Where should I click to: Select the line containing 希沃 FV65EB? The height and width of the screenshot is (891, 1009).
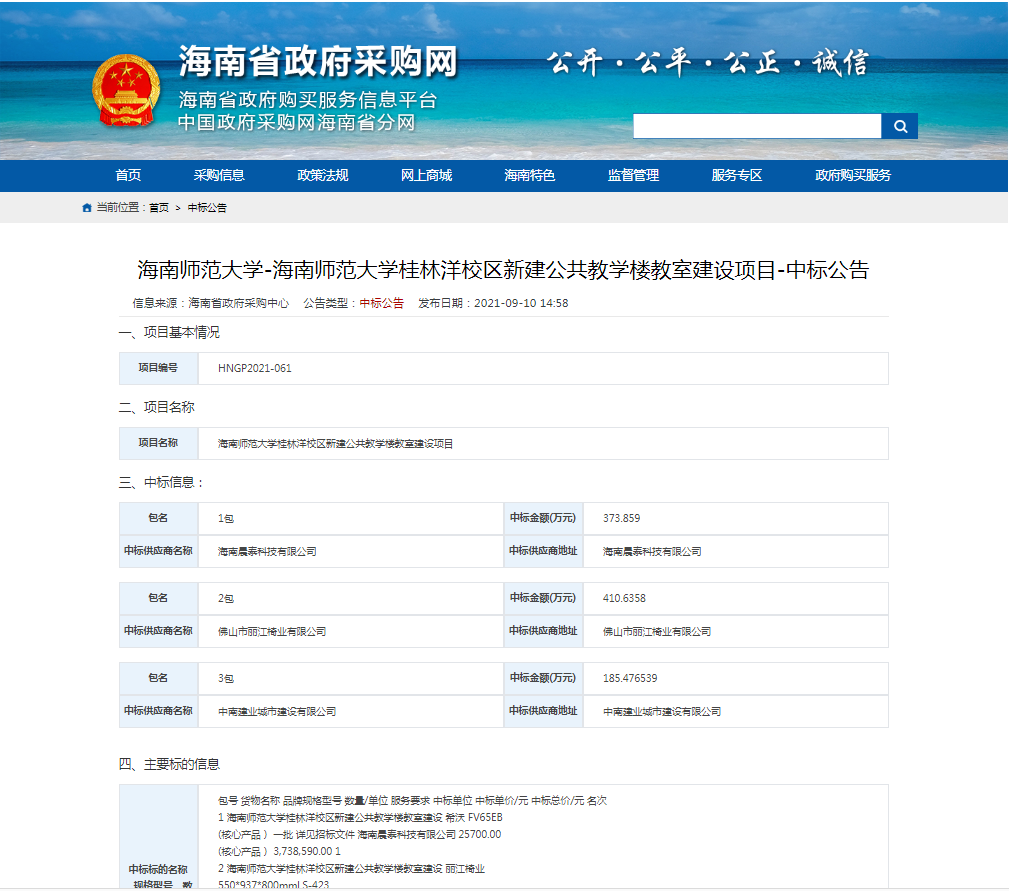(360, 818)
